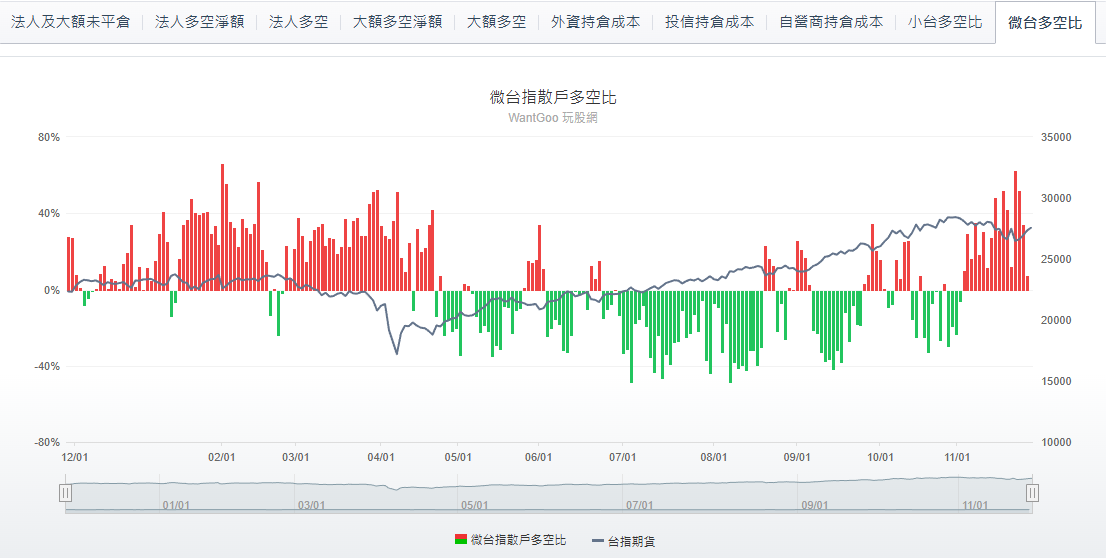
Task: Click the navigator scrollbar track below the mini chart
Action: (x=548, y=511)
